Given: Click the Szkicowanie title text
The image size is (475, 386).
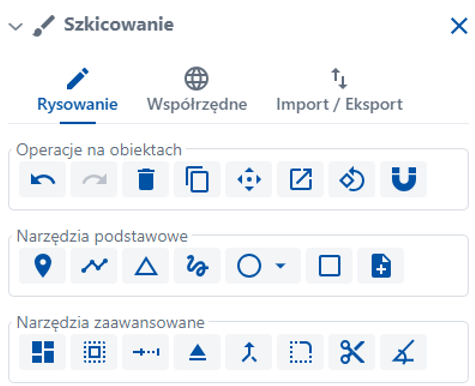Looking at the screenshot, I should [119, 25].
